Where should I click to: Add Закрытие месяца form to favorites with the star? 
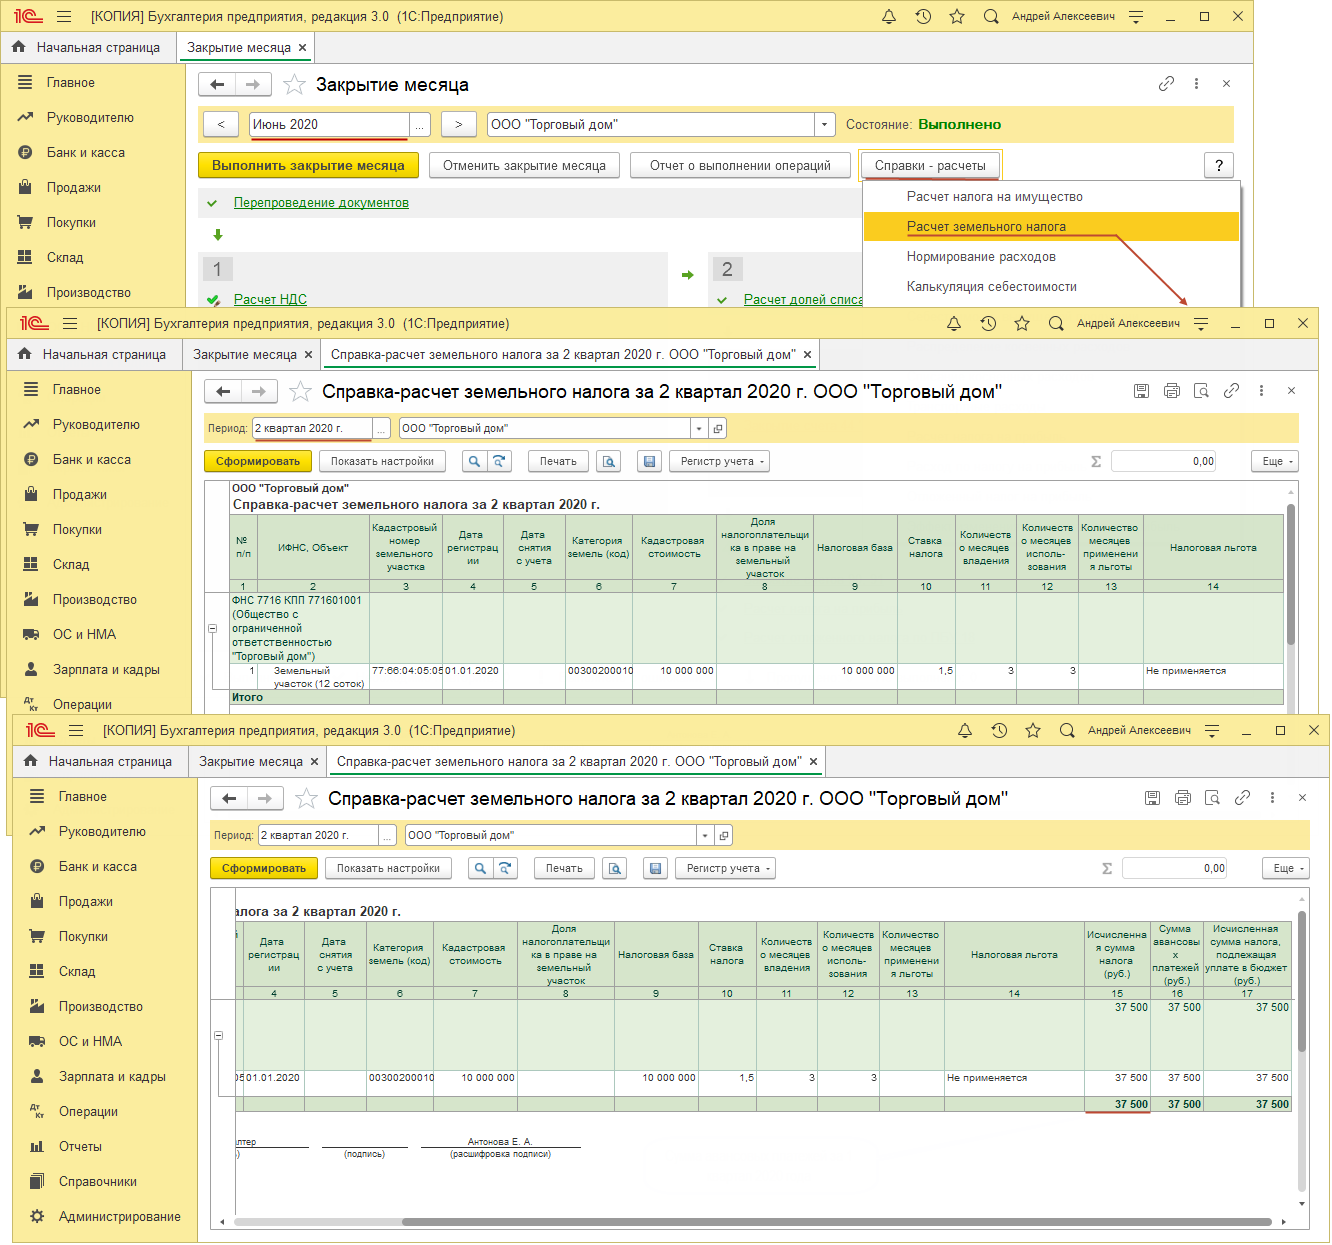pos(294,85)
